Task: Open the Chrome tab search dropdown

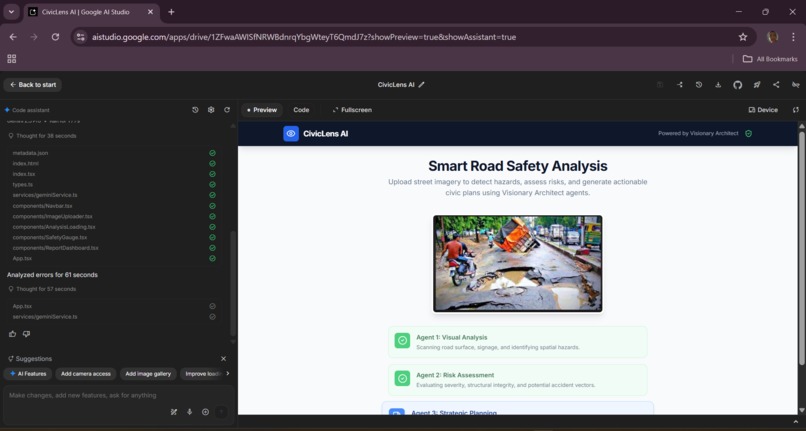Action: (11, 12)
